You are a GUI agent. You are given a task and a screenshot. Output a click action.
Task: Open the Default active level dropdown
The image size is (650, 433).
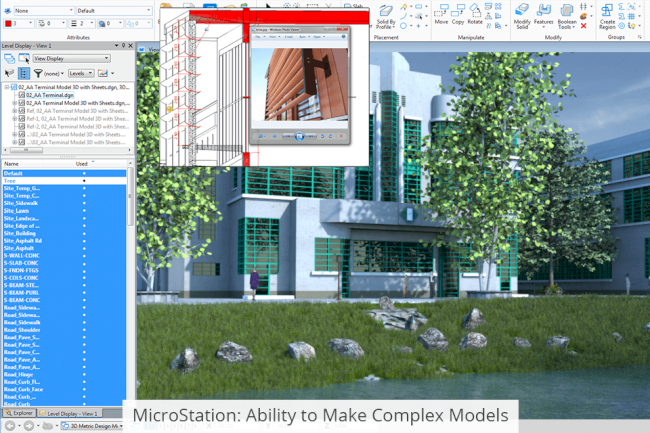[114, 10]
